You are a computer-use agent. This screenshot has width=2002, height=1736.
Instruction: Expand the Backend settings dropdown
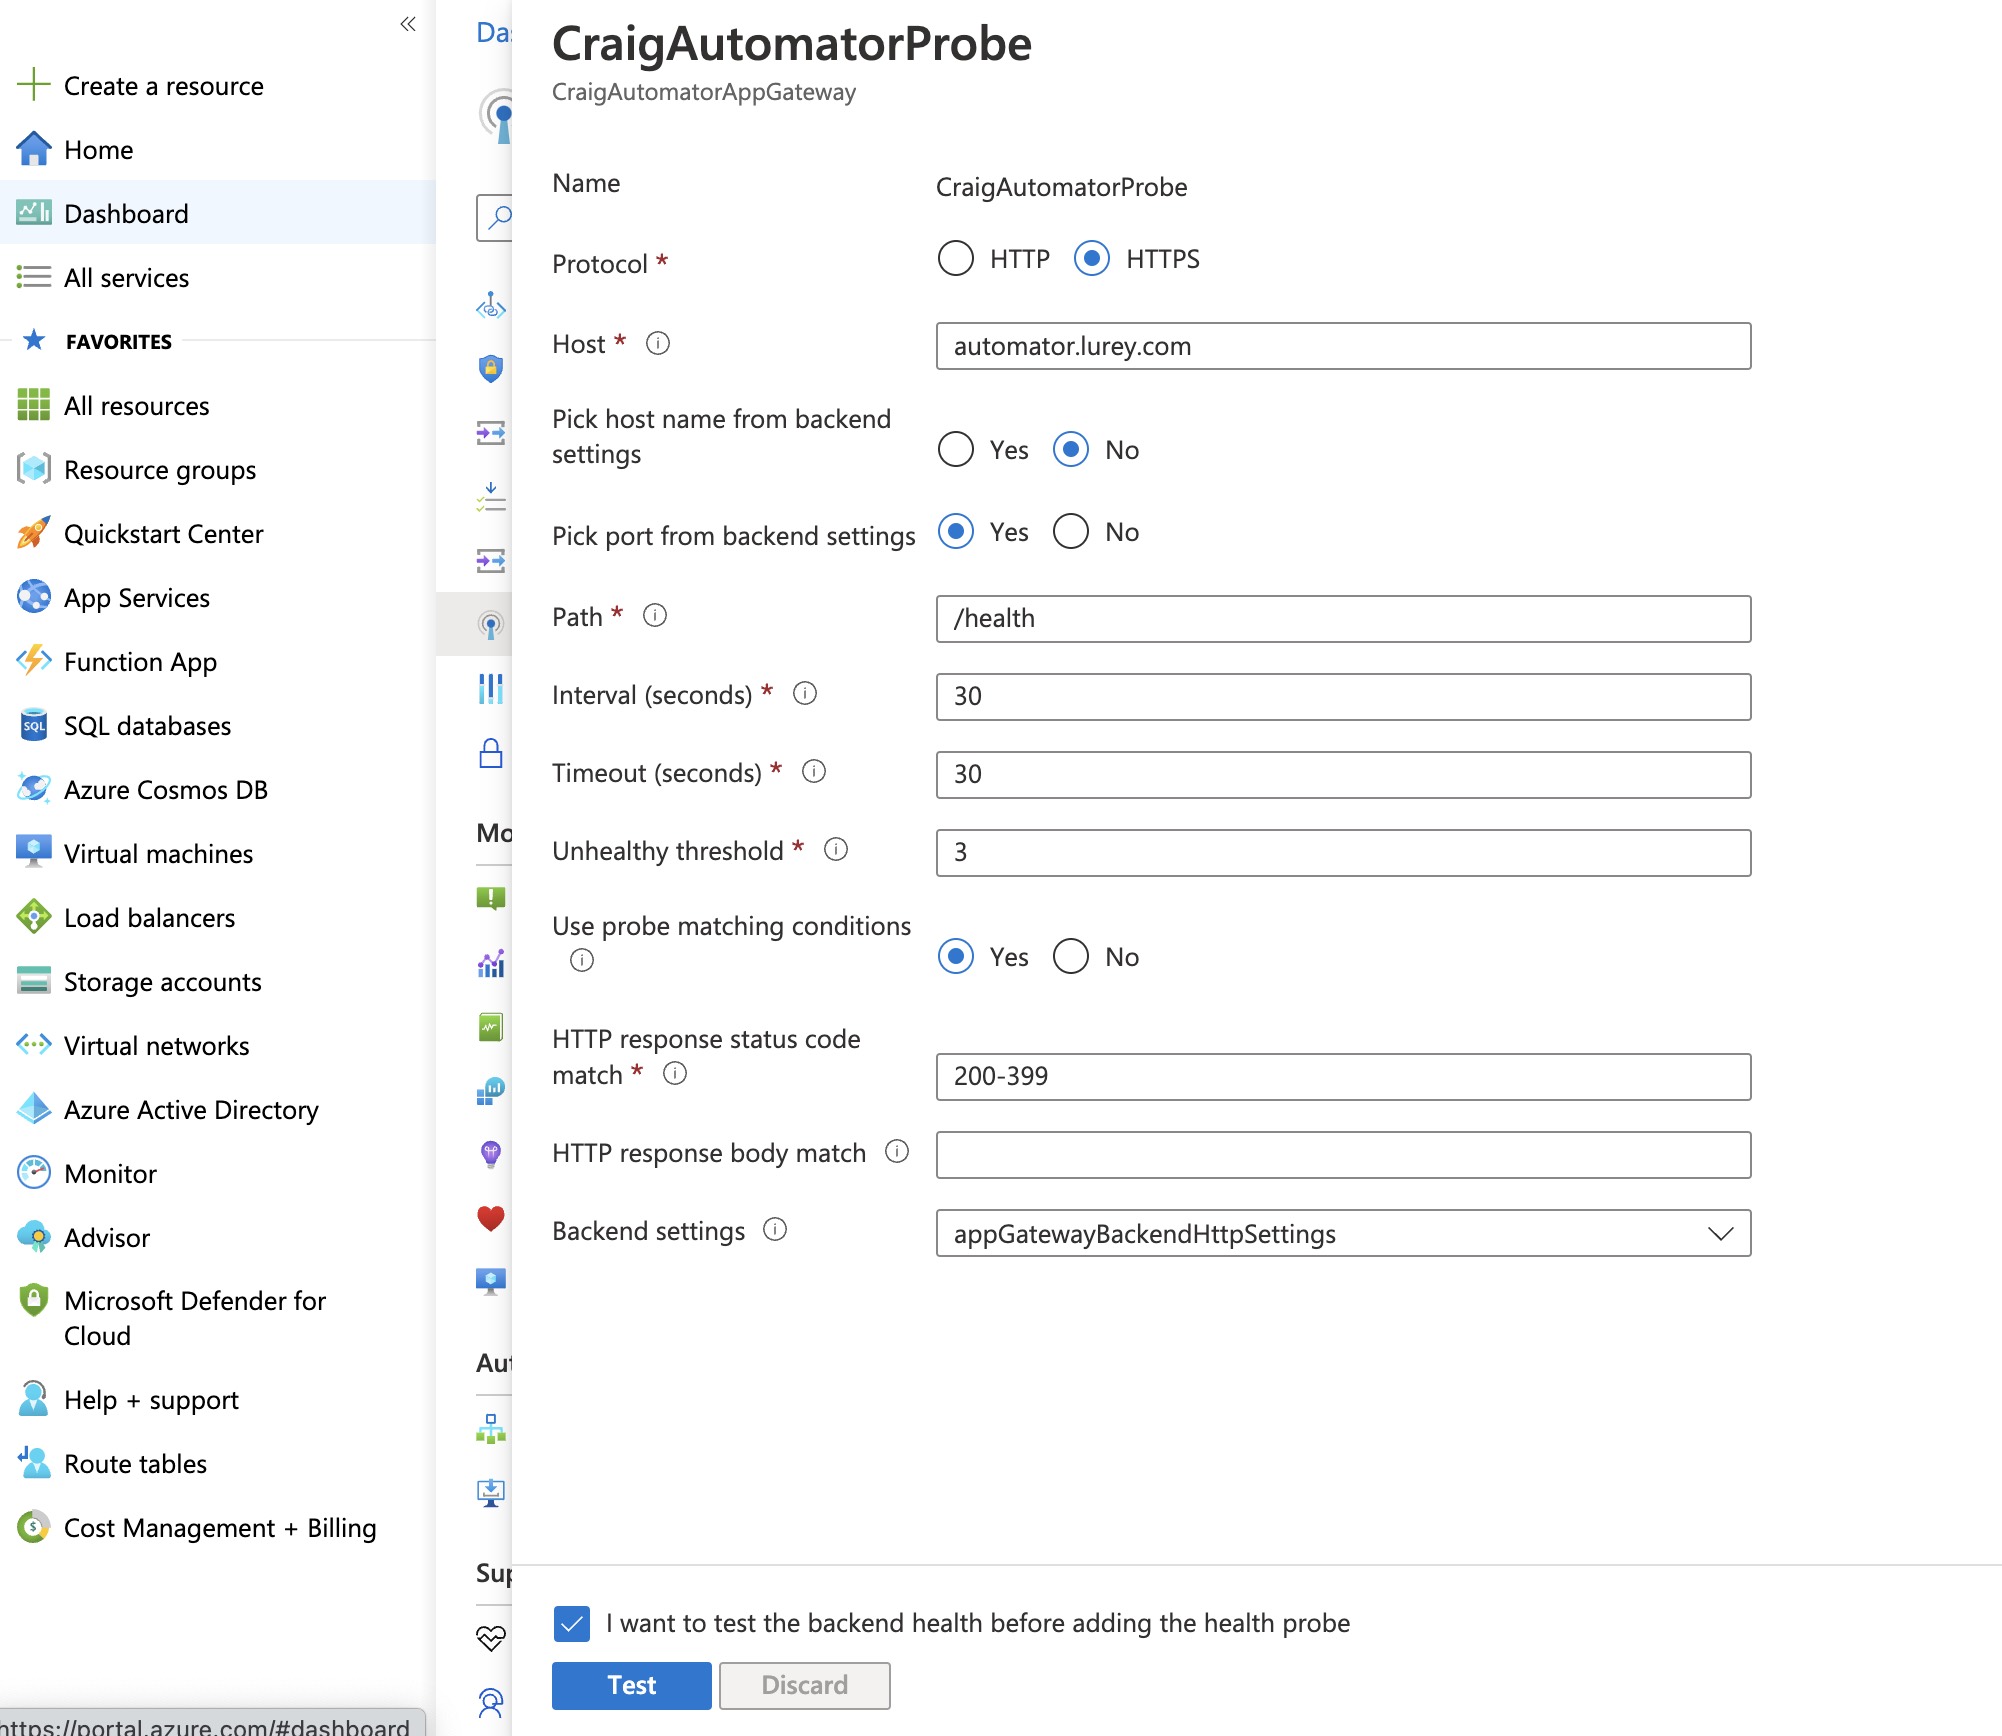1342,1233
